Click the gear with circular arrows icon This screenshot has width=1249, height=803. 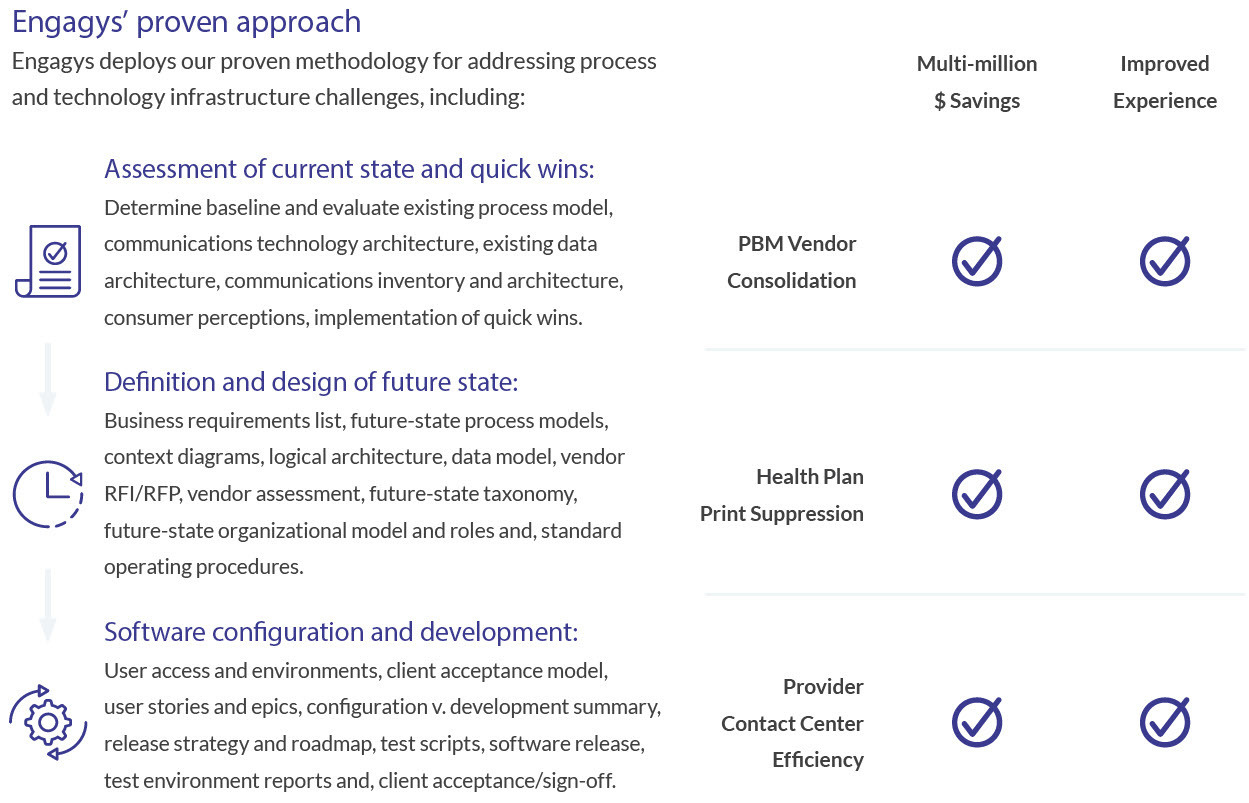[48, 722]
